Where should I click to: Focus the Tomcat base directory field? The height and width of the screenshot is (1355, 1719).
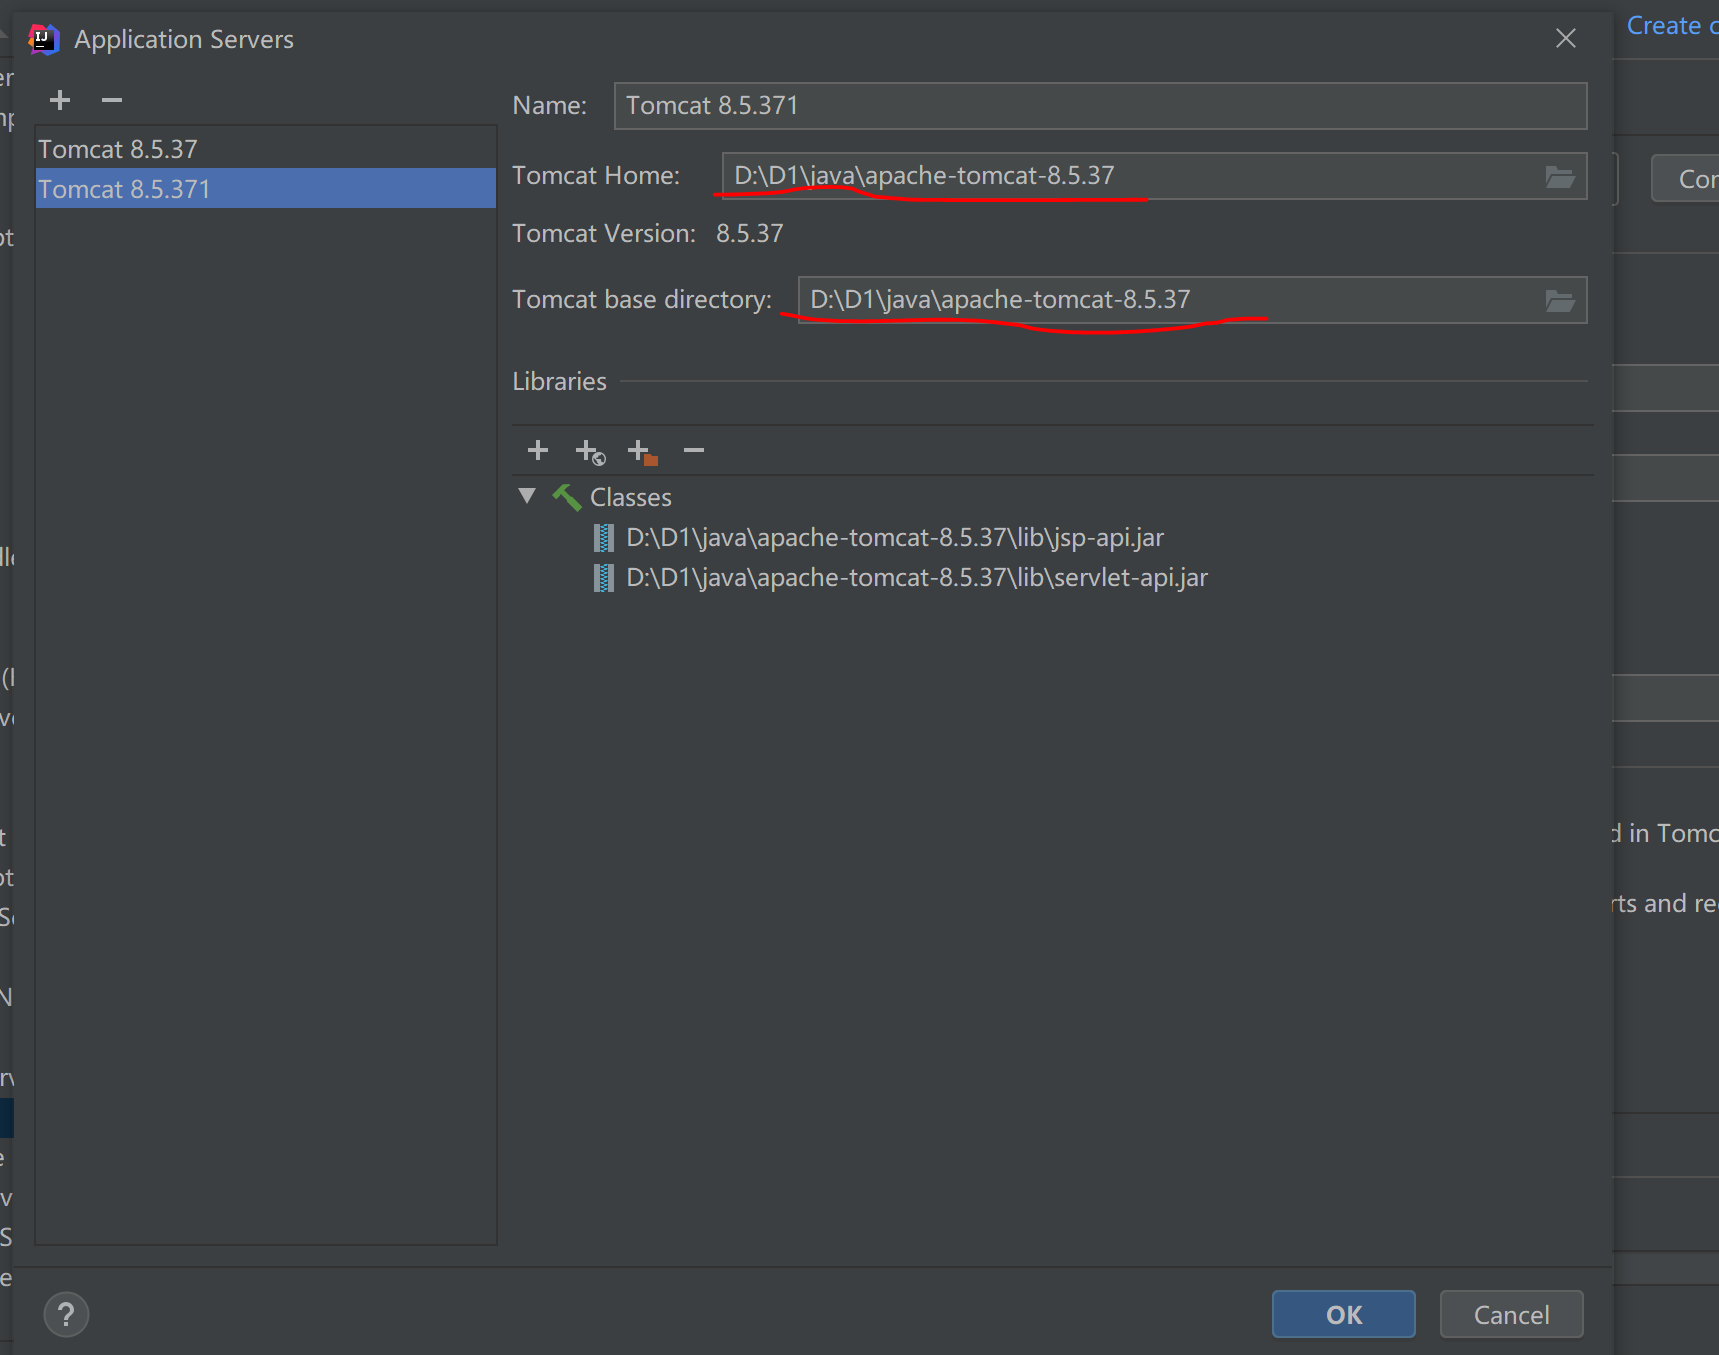1160,300
